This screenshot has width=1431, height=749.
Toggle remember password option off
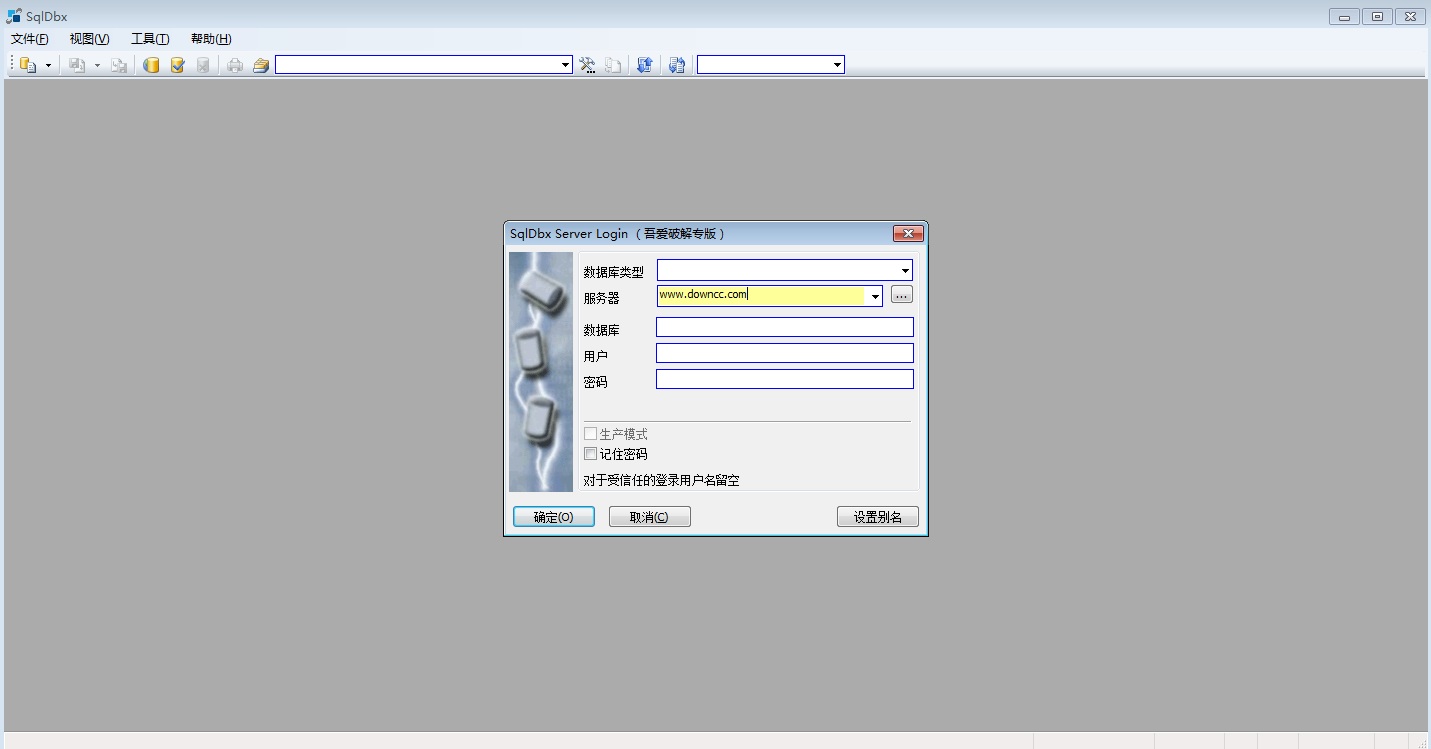[590, 453]
